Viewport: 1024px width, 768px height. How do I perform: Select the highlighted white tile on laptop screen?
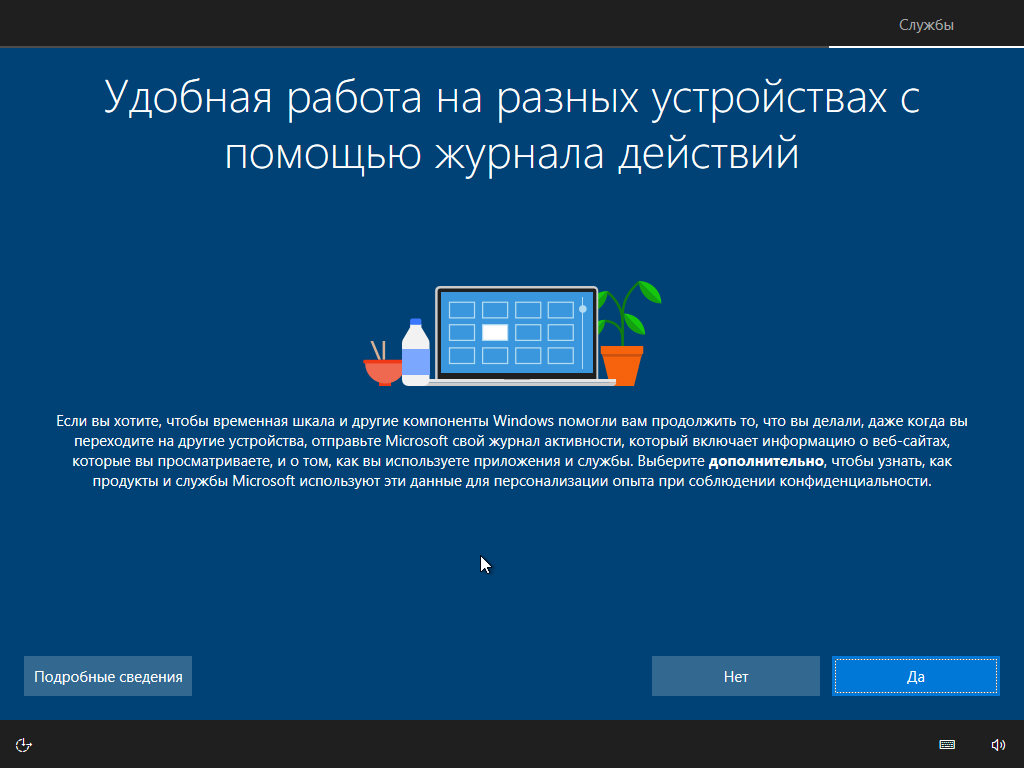click(x=495, y=332)
